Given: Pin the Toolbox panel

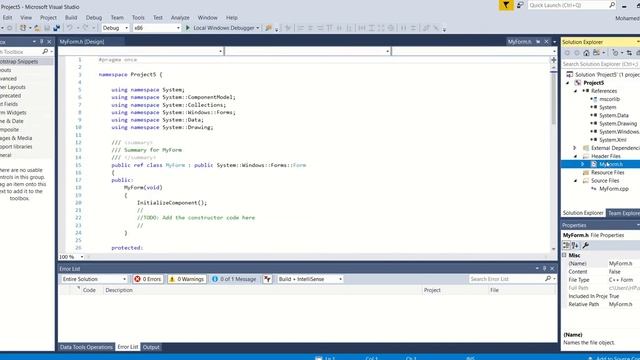Looking at the screenshot, I should 41,42.
